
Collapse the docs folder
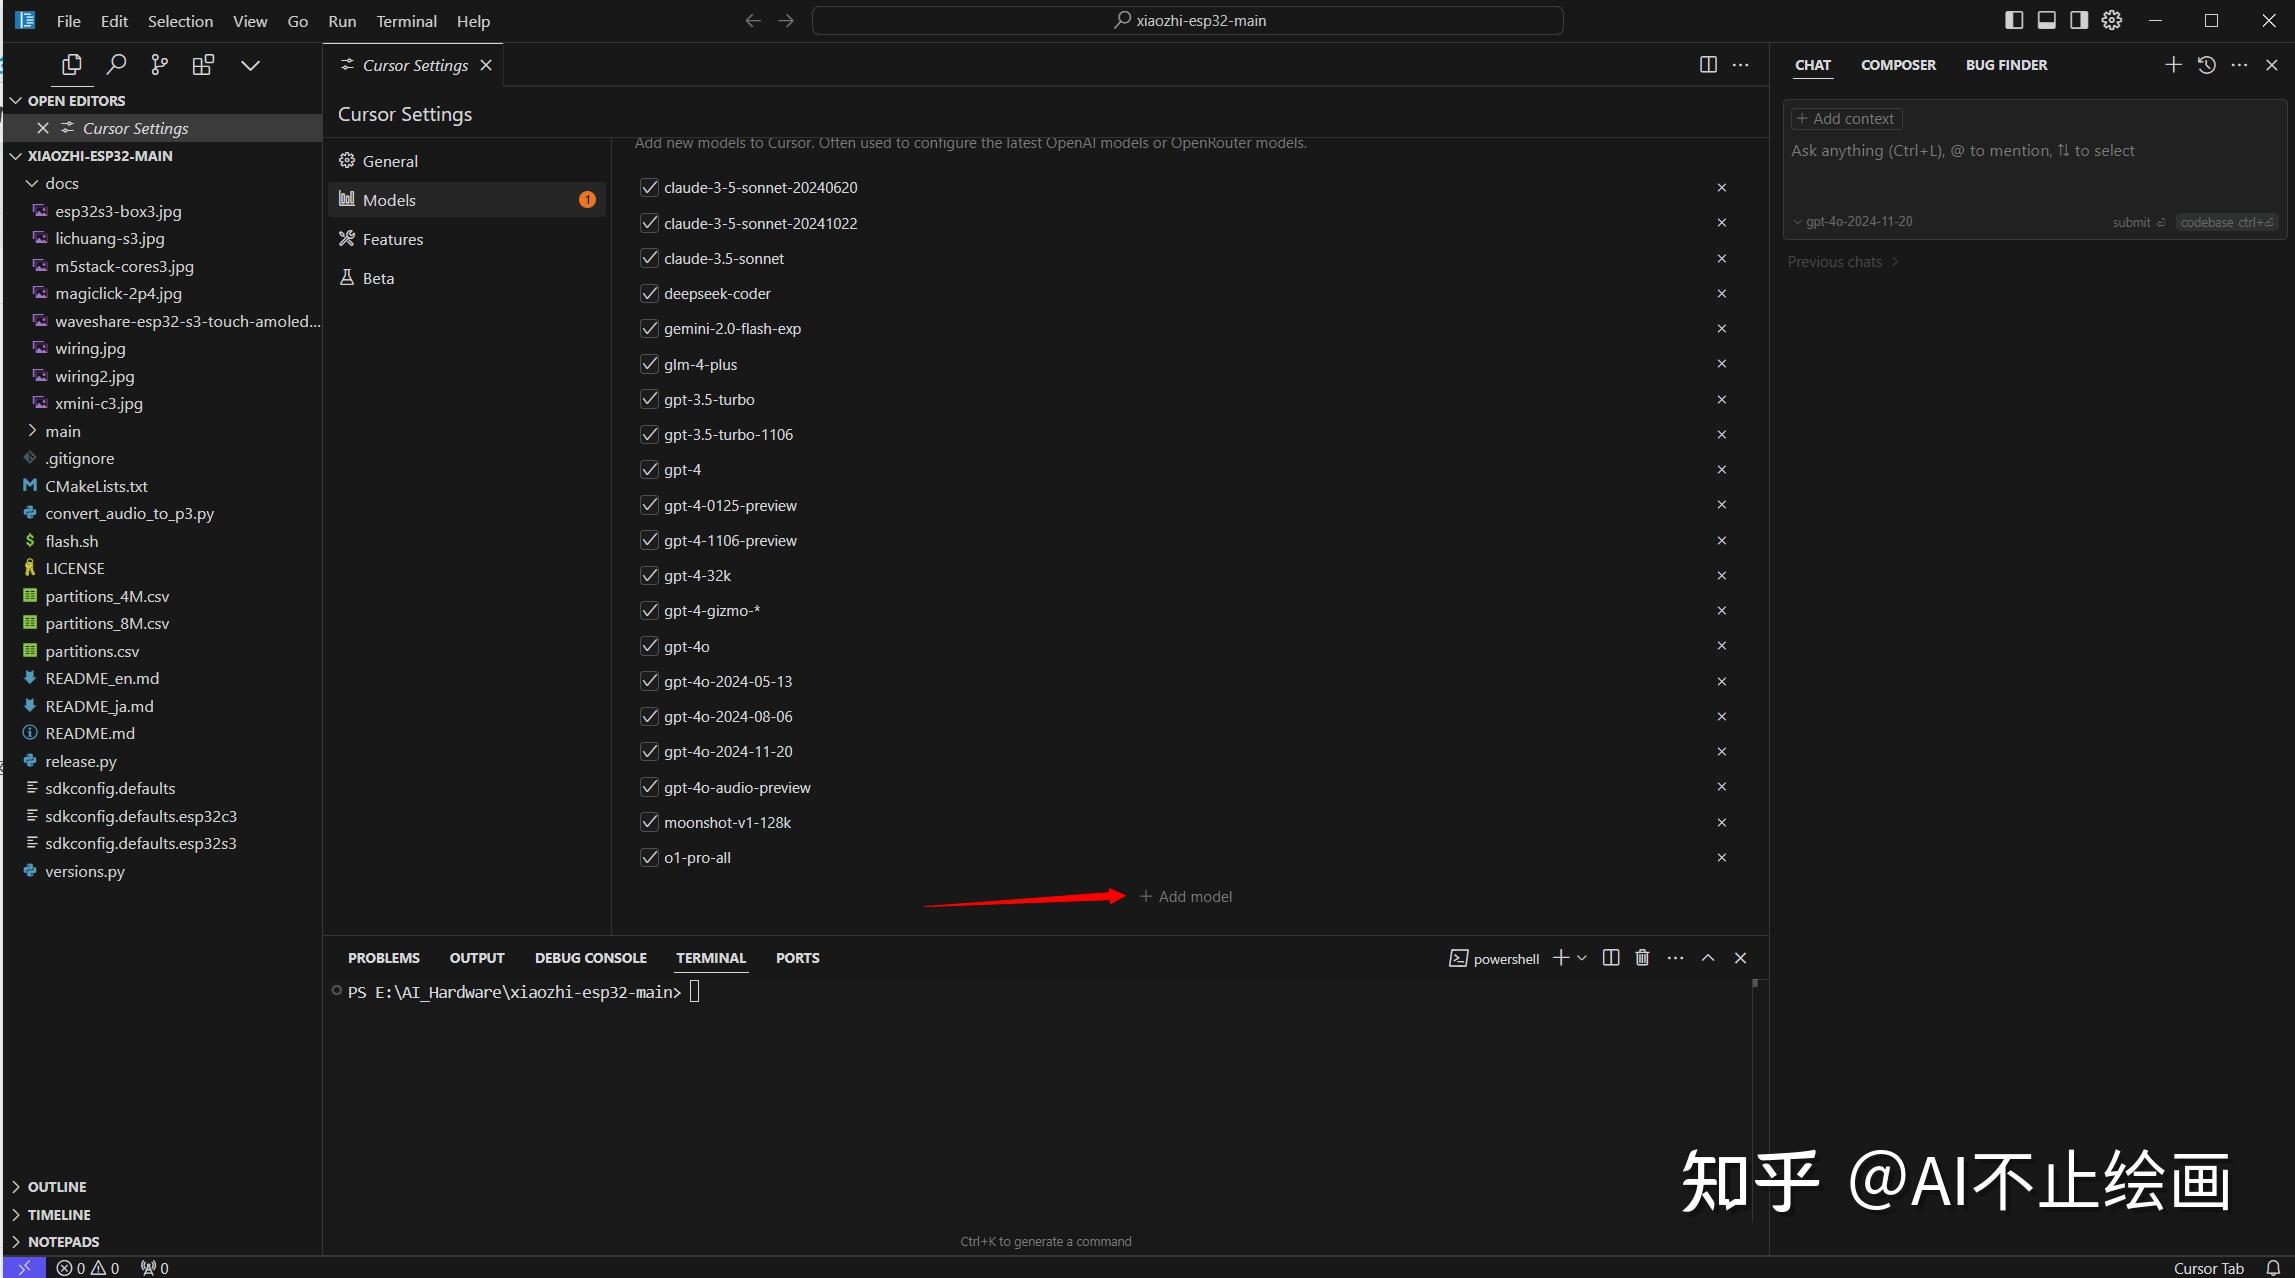click(31, 183)
